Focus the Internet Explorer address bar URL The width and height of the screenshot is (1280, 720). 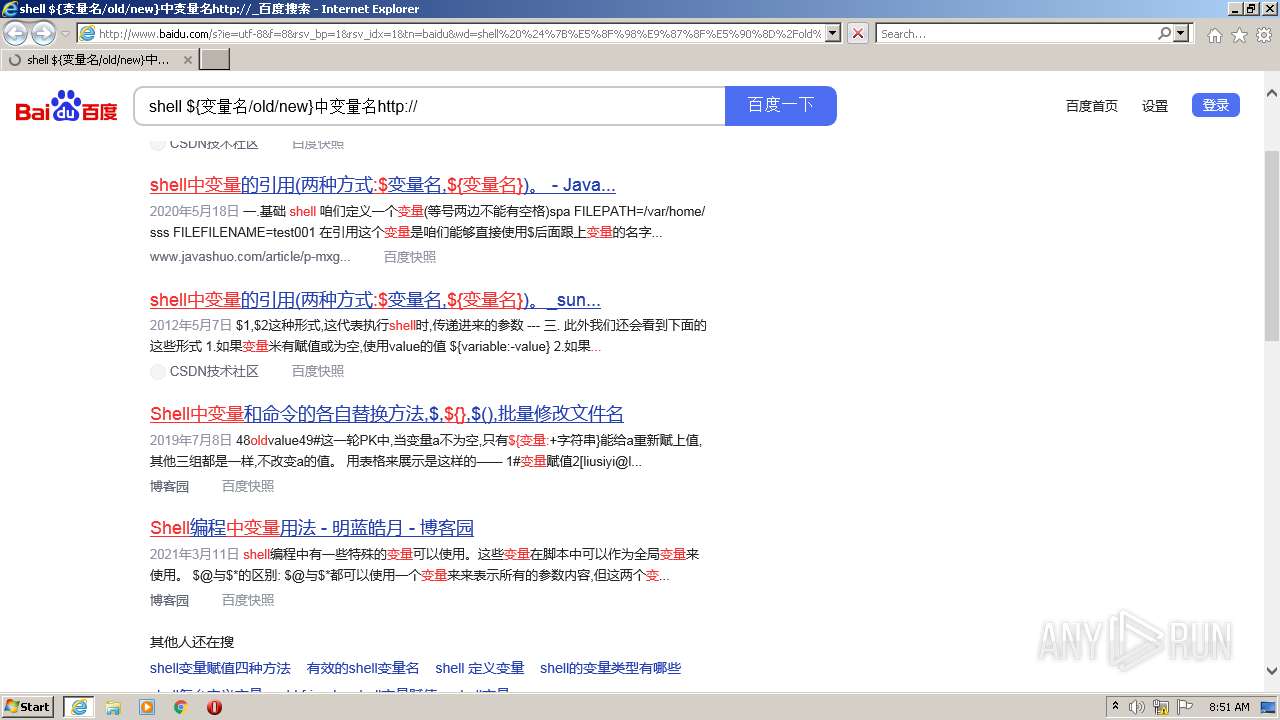point(460,34)
